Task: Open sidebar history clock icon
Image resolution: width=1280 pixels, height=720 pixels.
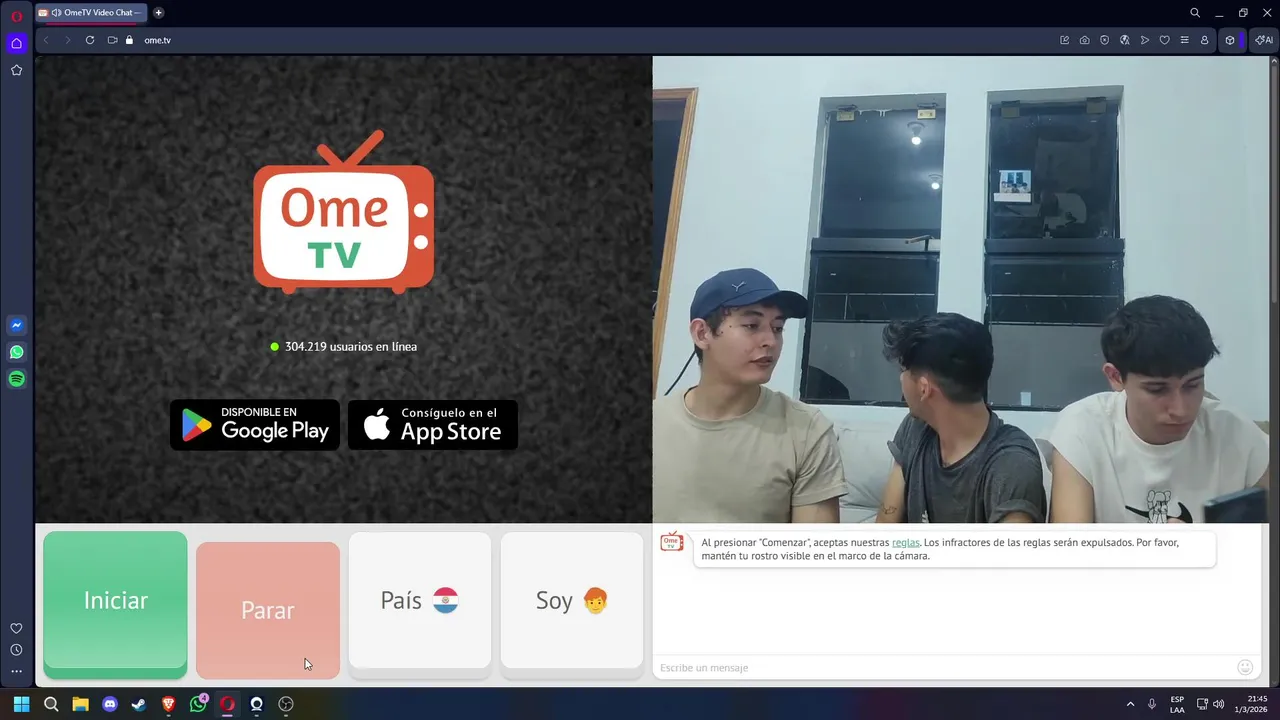Action: click(x=16, y=650)
